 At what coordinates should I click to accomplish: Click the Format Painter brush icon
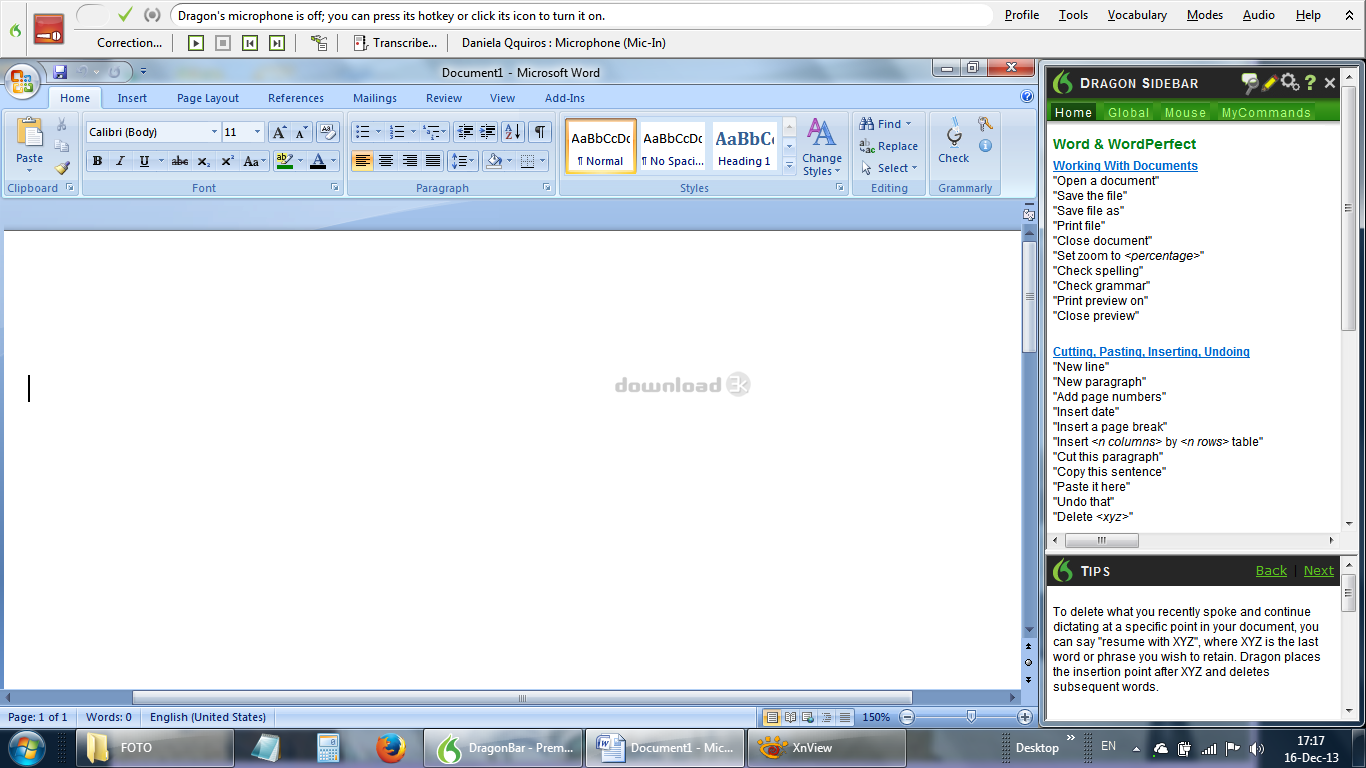[62, 168]
